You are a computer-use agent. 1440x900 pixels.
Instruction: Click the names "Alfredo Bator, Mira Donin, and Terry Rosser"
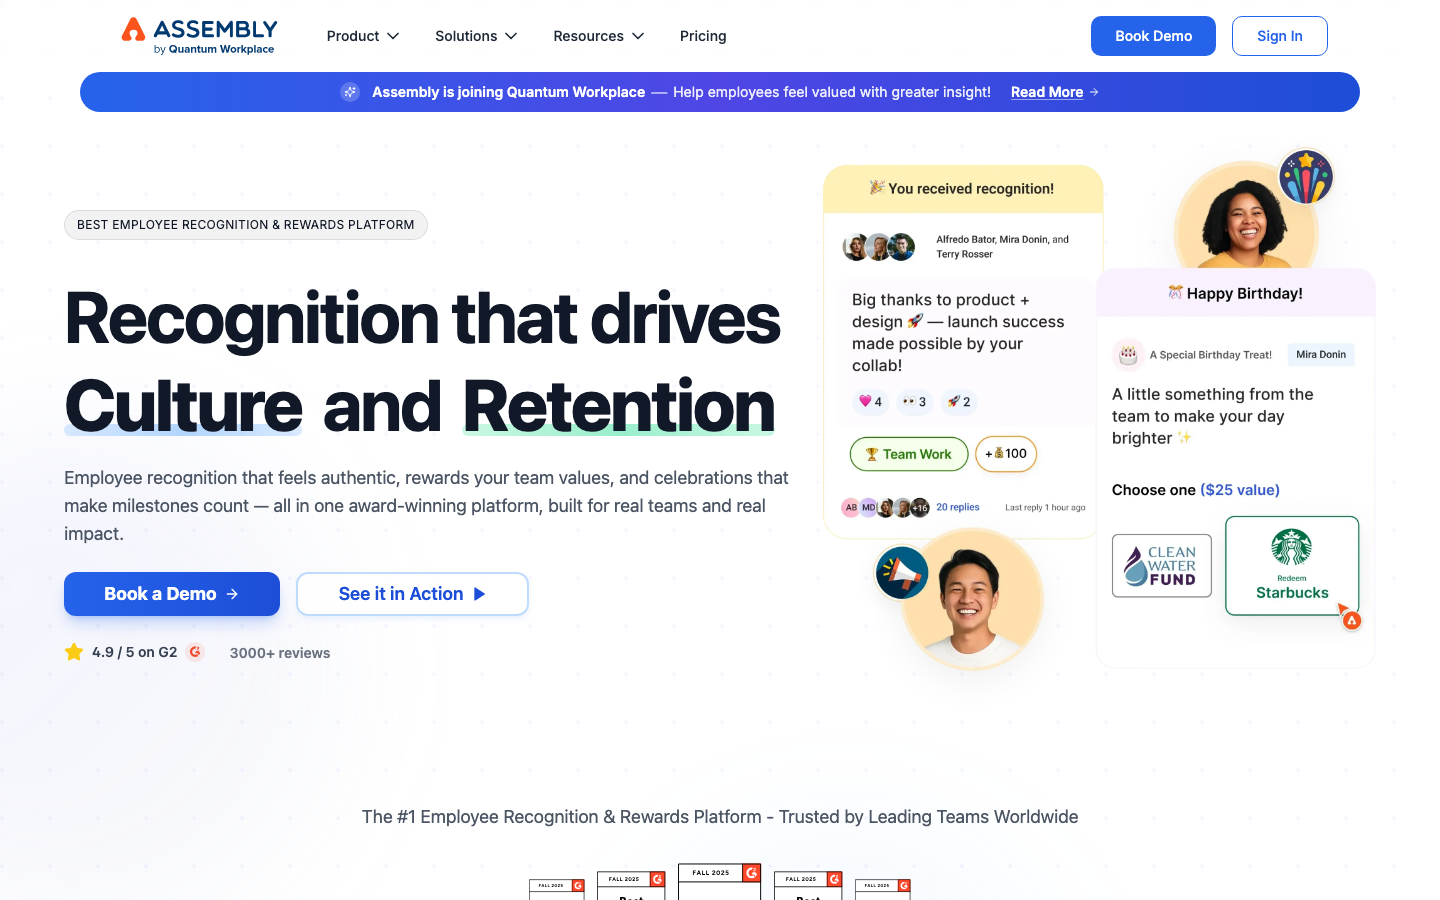click(x=1003, y=247)
